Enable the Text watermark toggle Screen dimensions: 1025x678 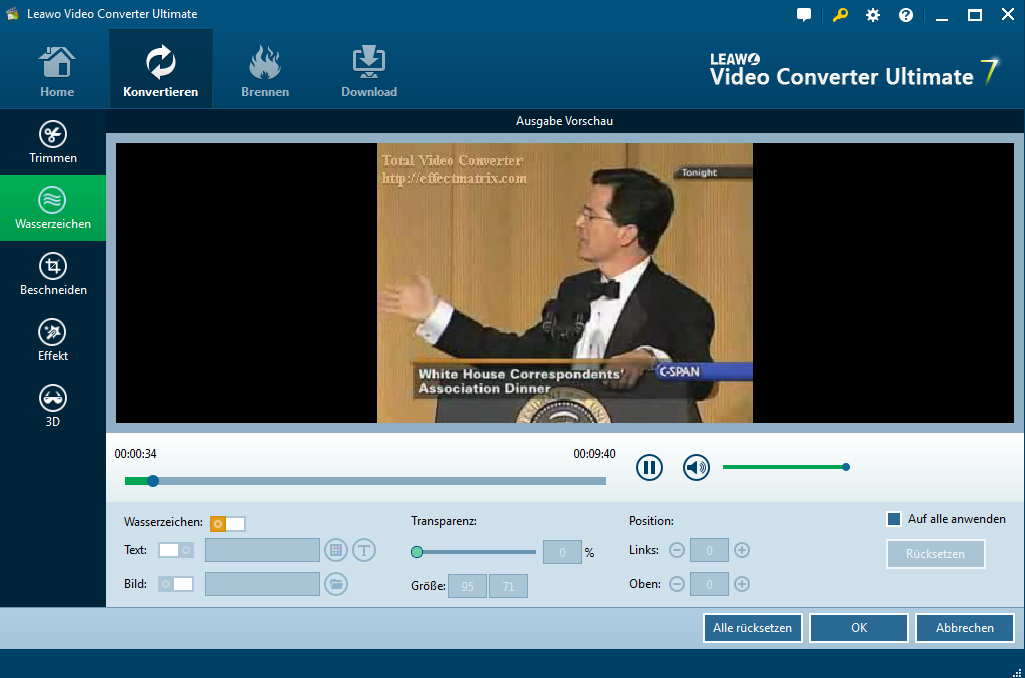176,550
